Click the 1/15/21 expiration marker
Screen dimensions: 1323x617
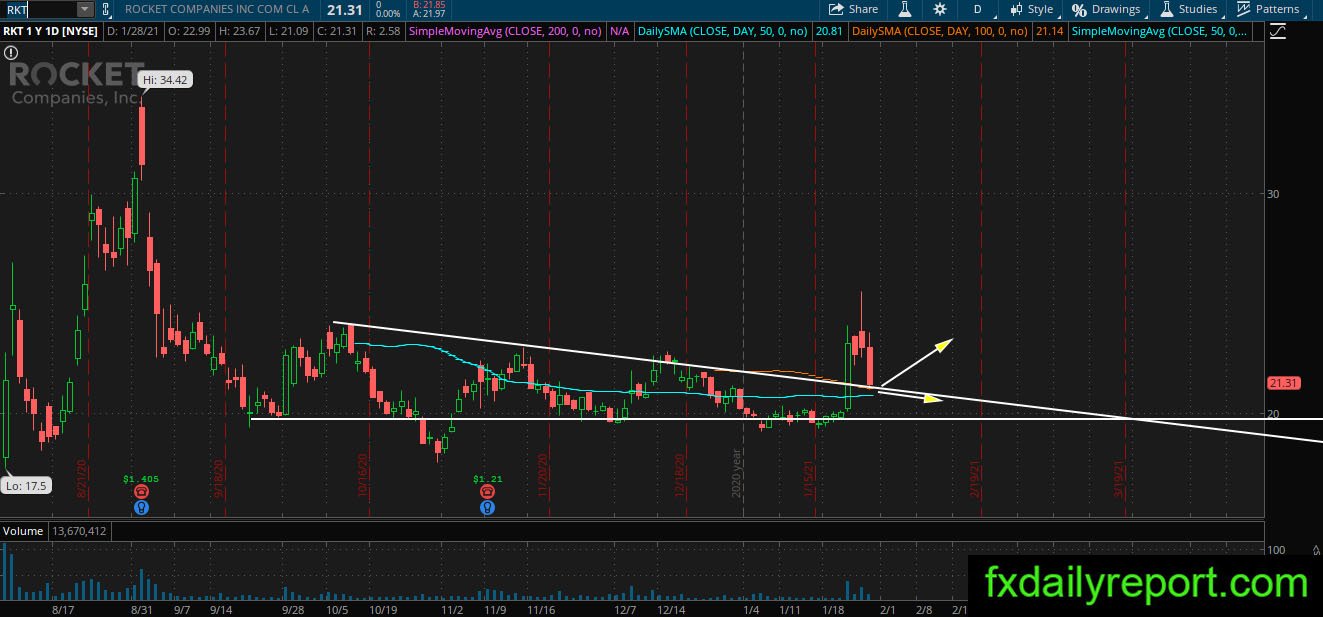[808, 478]
